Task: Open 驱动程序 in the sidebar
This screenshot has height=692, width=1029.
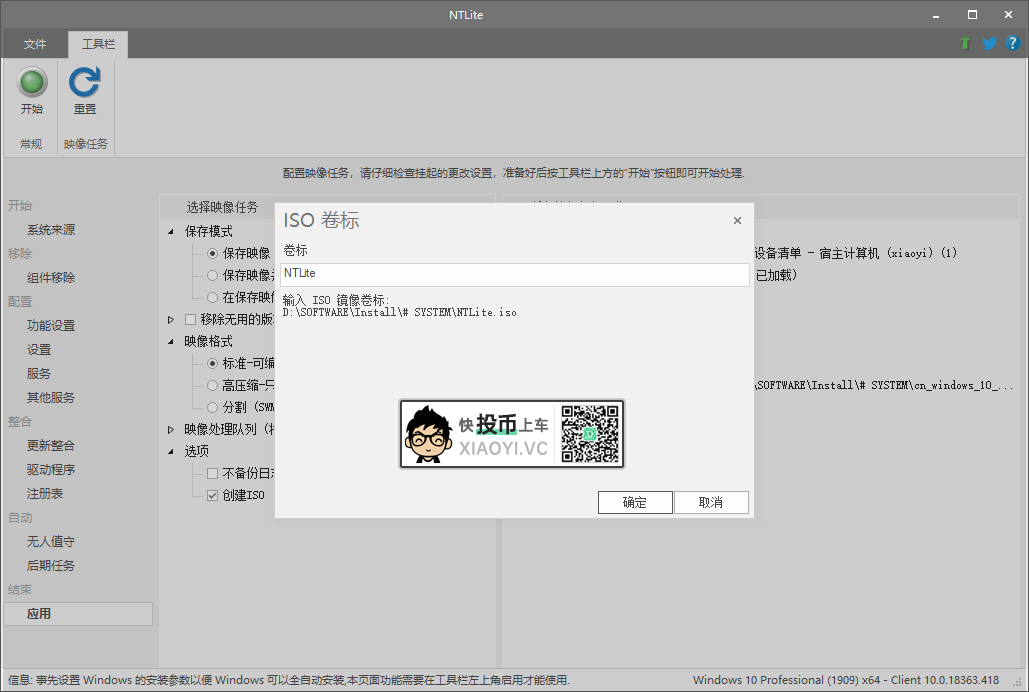Action: tap(51, 469)
